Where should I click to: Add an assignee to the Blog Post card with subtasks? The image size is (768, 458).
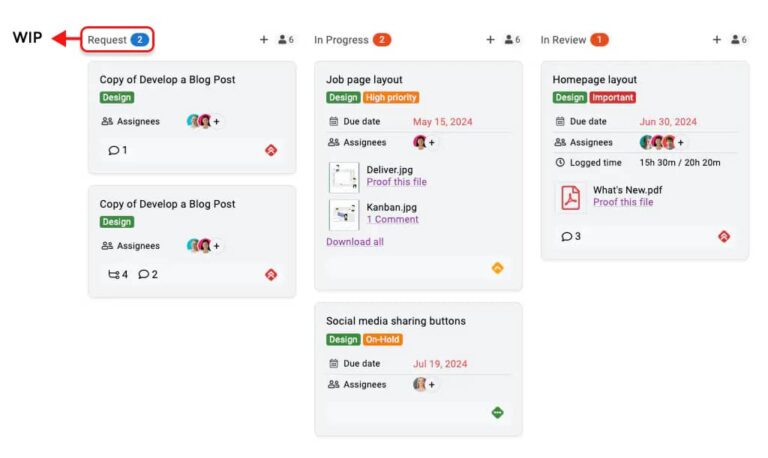(x=216, y=246)
